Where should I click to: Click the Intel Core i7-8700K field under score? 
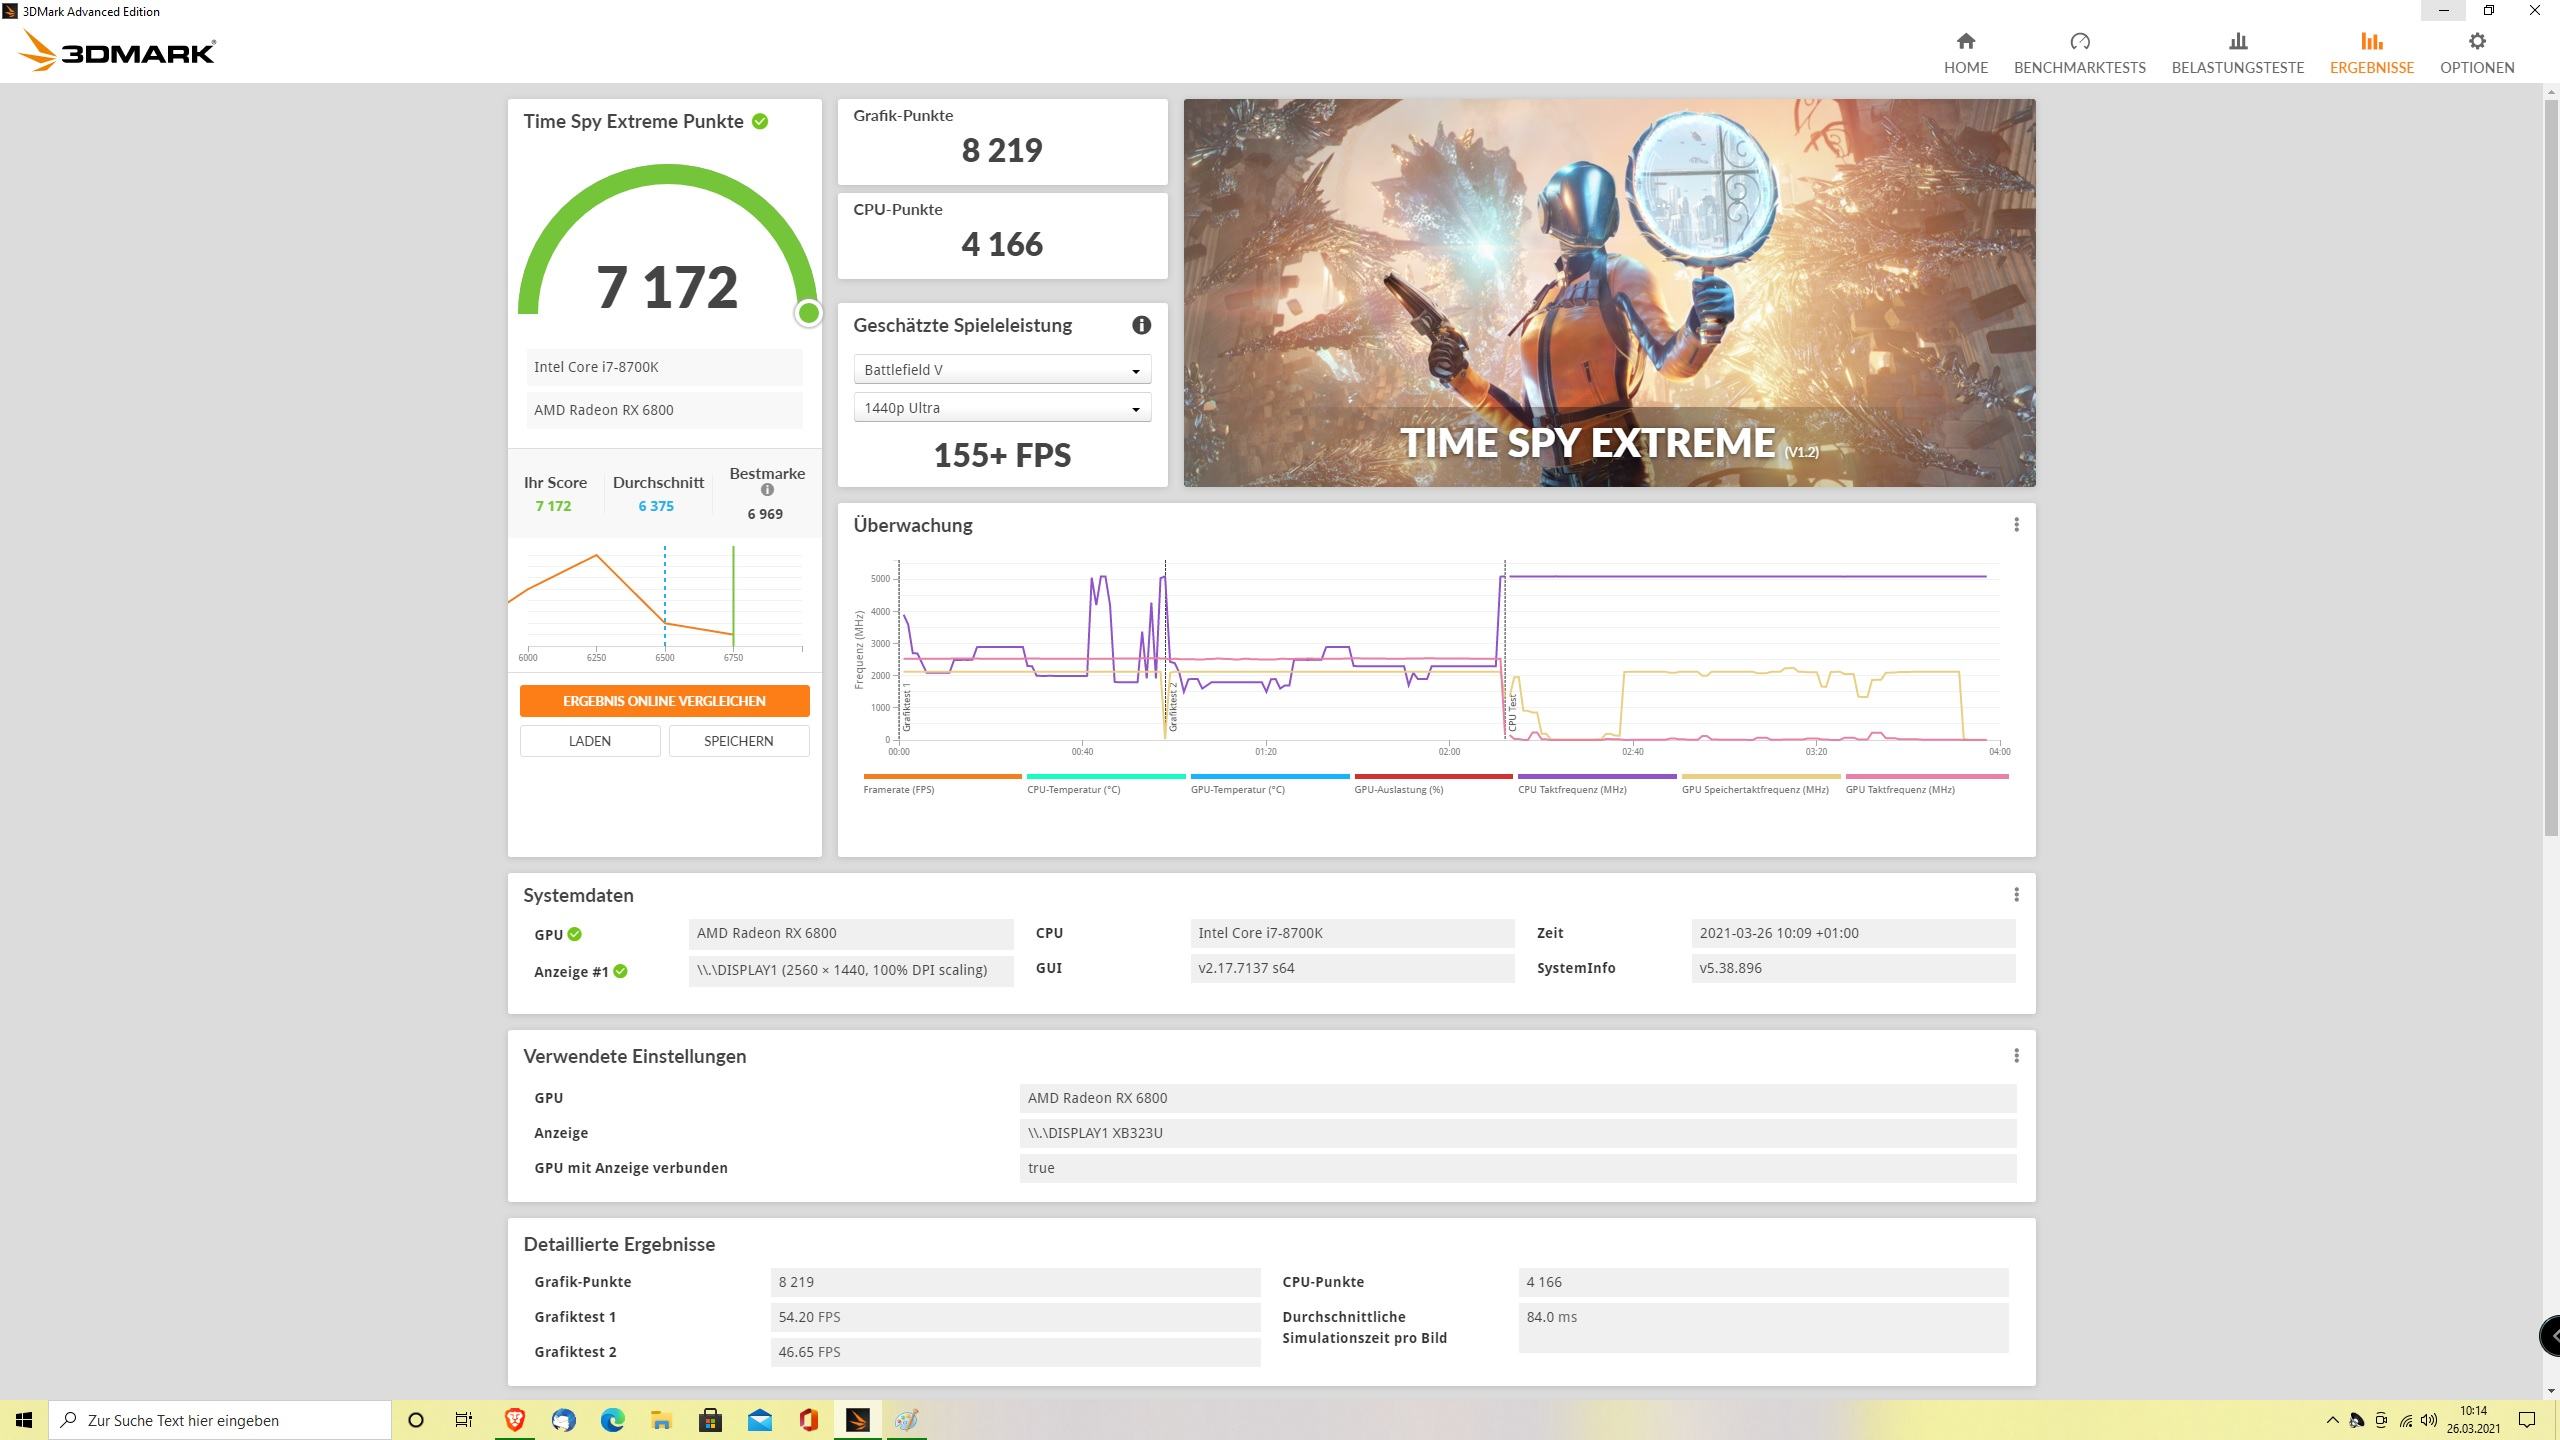(x=664, y=367)
